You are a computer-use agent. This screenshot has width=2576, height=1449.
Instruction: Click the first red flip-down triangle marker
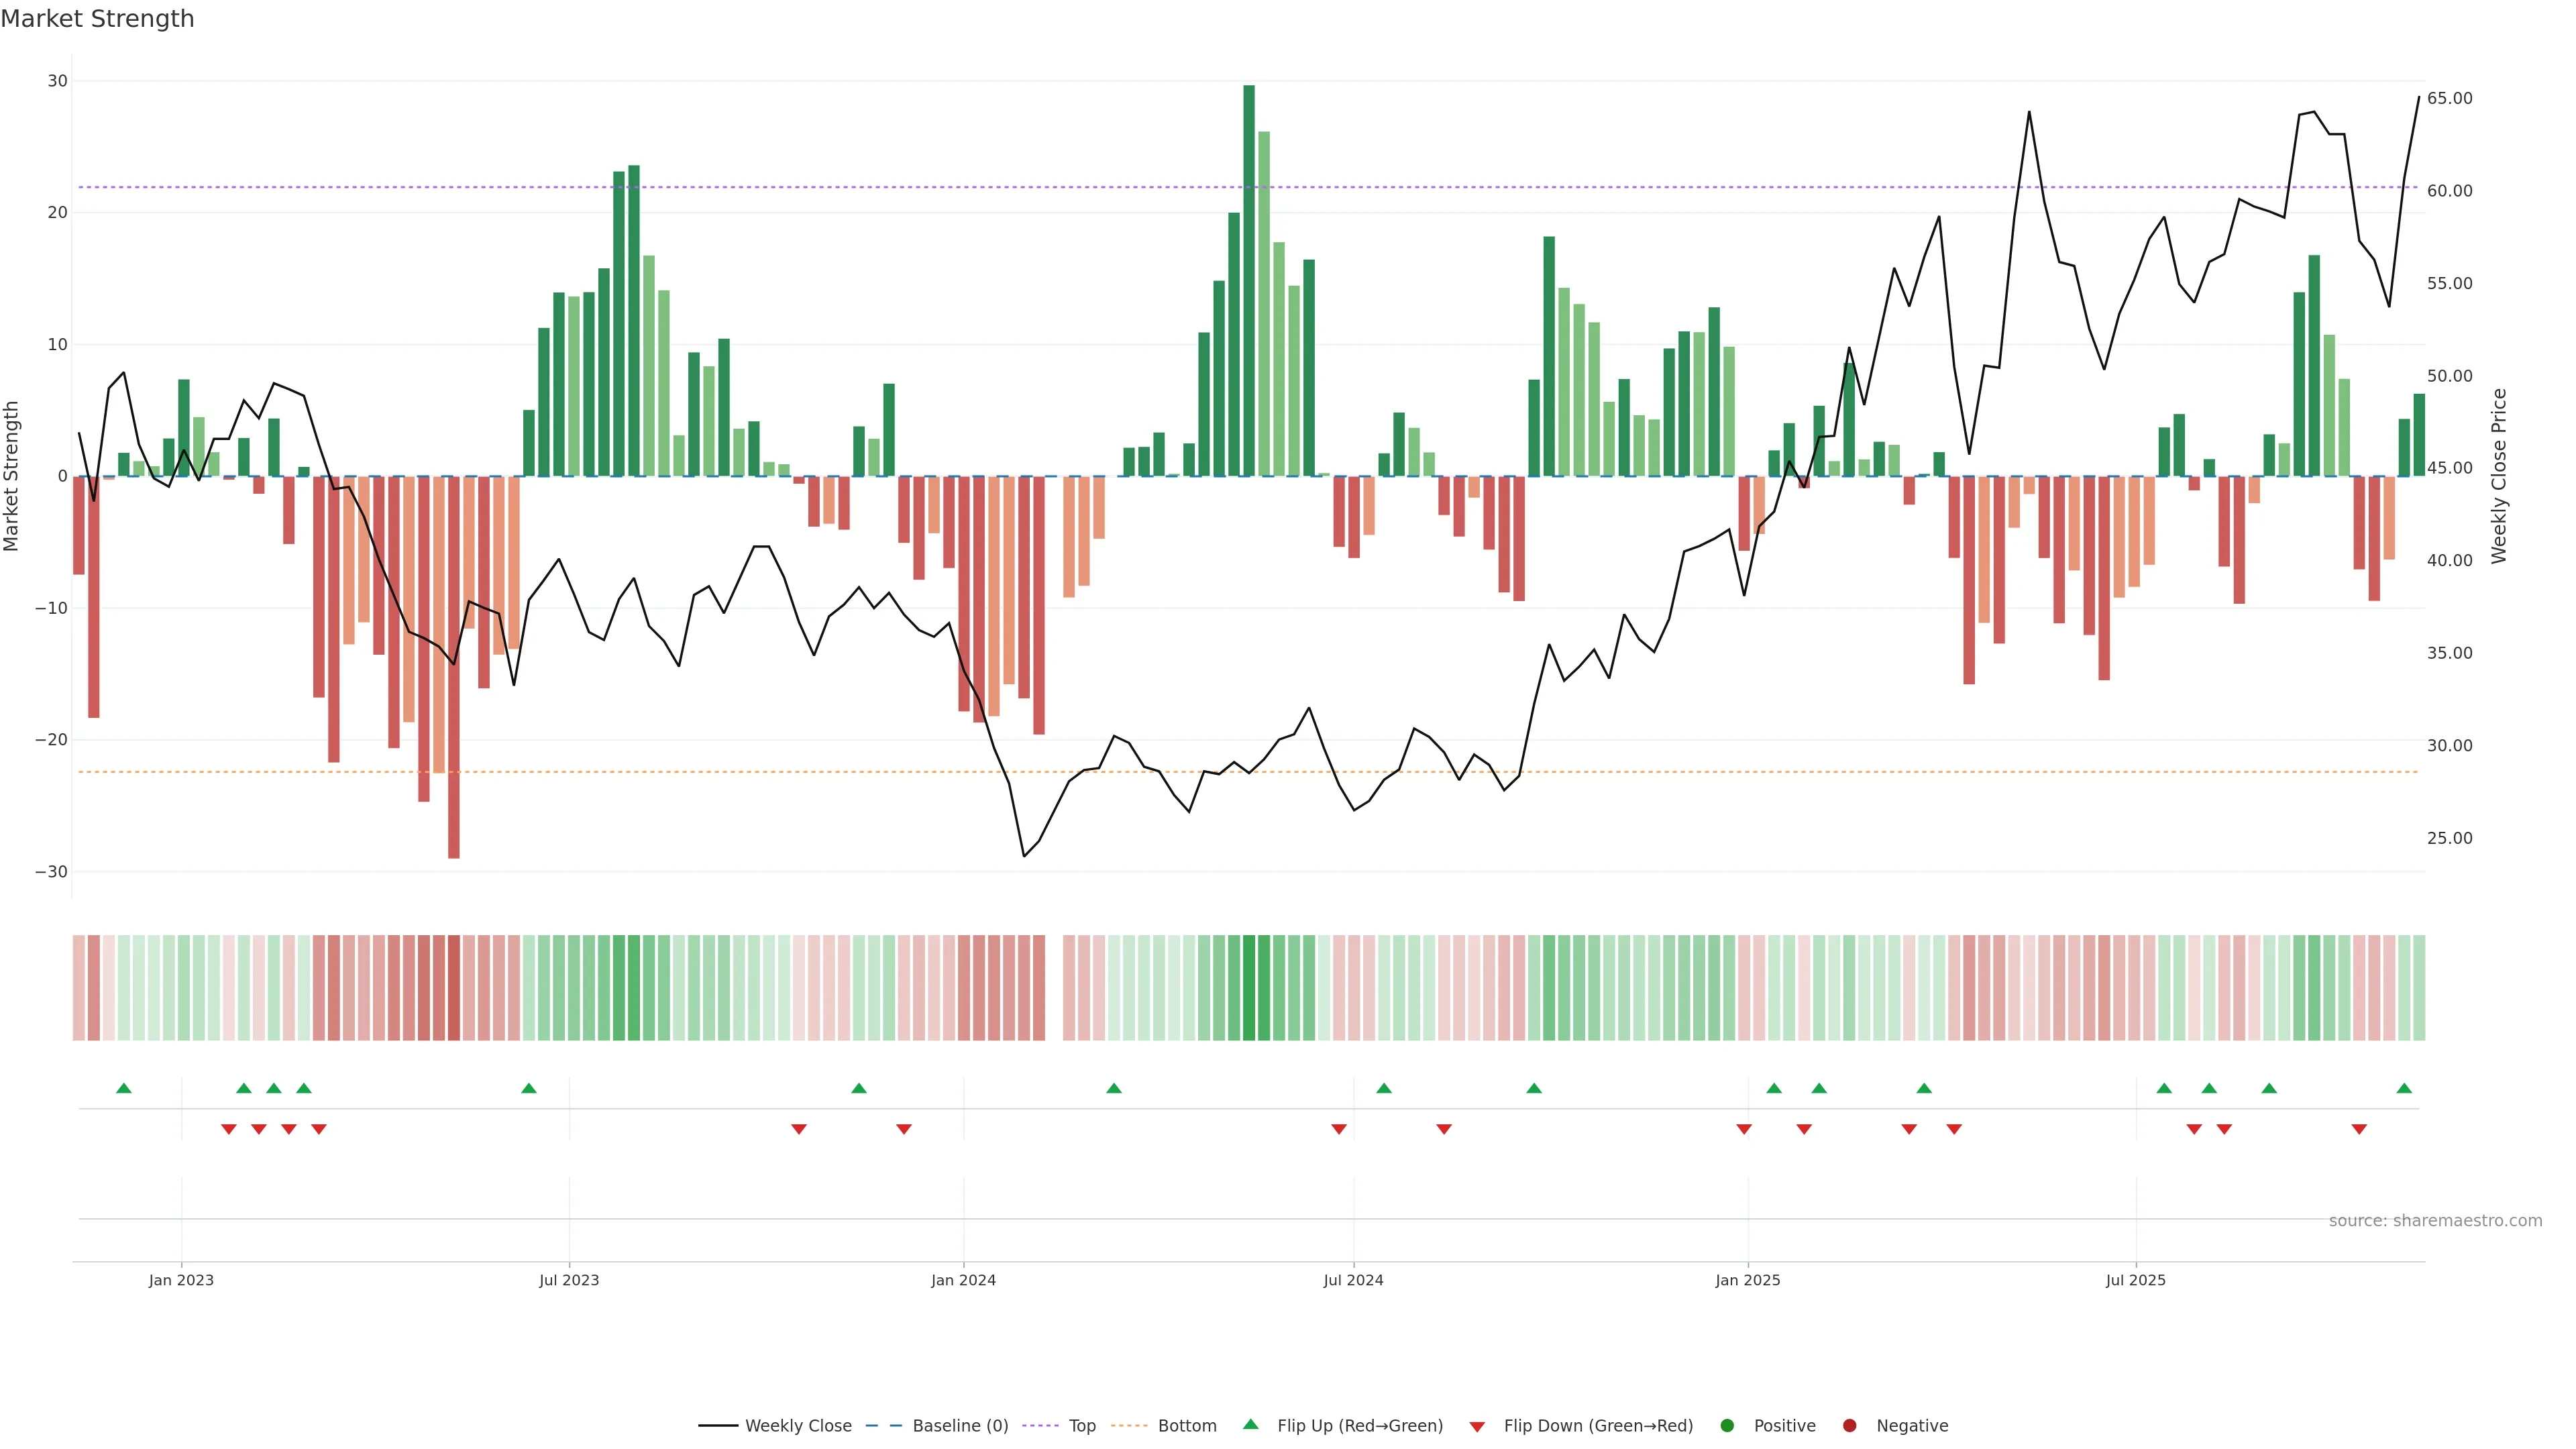229,1129
